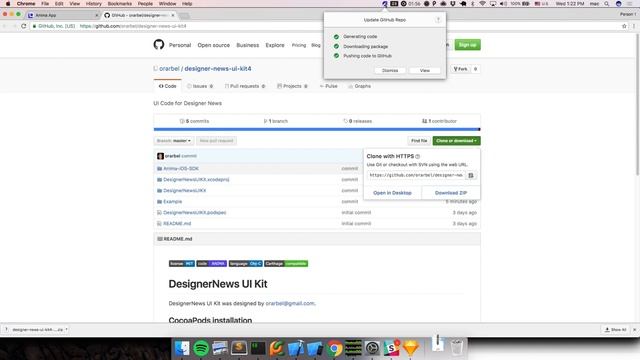
Task: Reload the GitHub page
Action: 24,26
